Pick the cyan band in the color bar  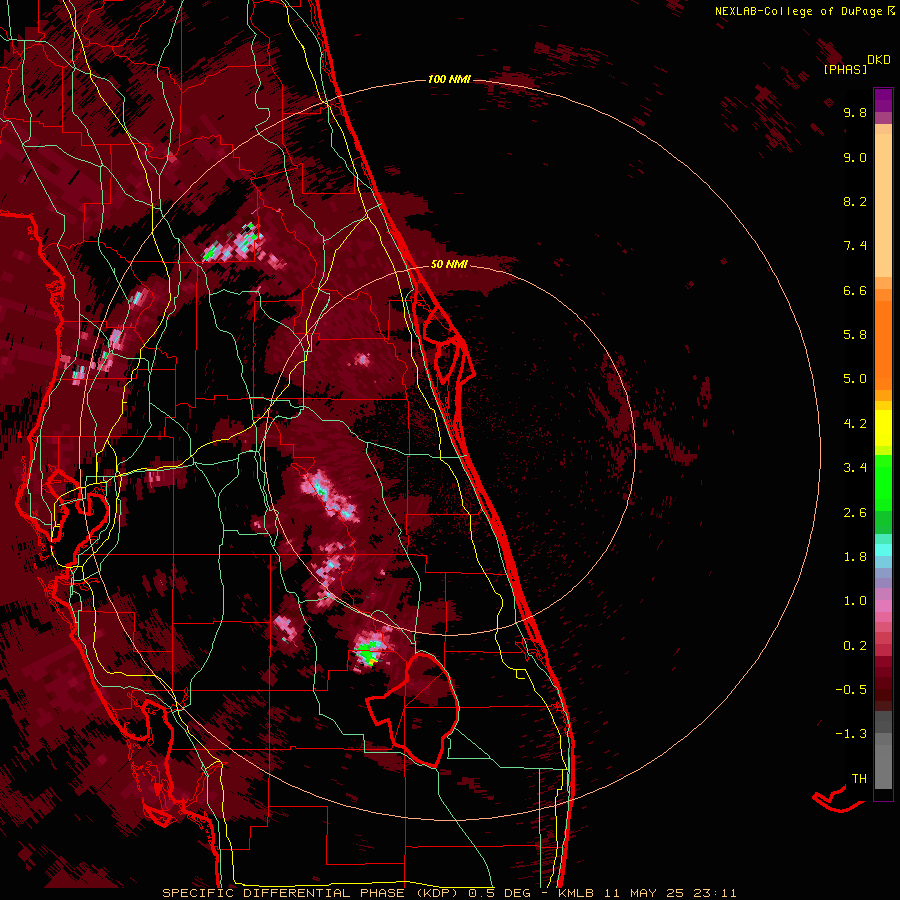883,550
